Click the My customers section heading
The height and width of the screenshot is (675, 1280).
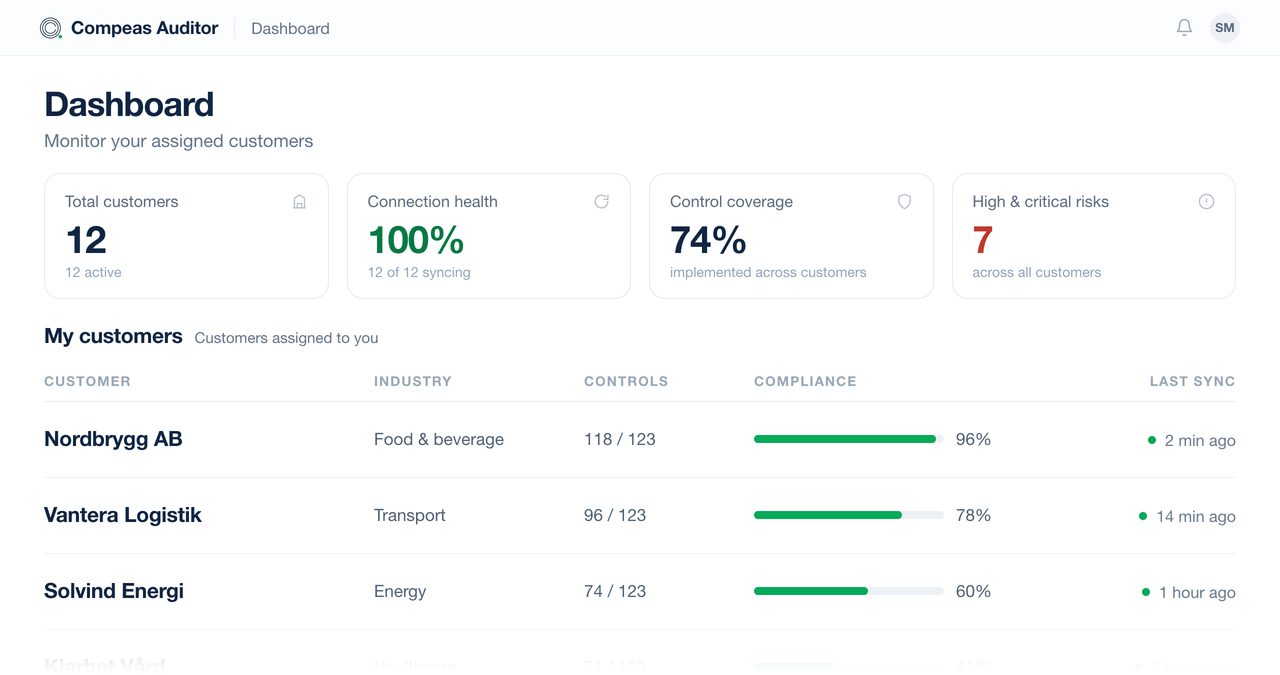pyautogui.click(x=113, y=336)
